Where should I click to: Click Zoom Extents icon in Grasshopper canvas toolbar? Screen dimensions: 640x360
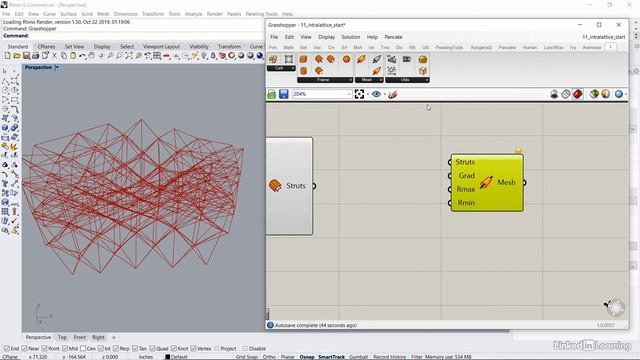[359, 94]
